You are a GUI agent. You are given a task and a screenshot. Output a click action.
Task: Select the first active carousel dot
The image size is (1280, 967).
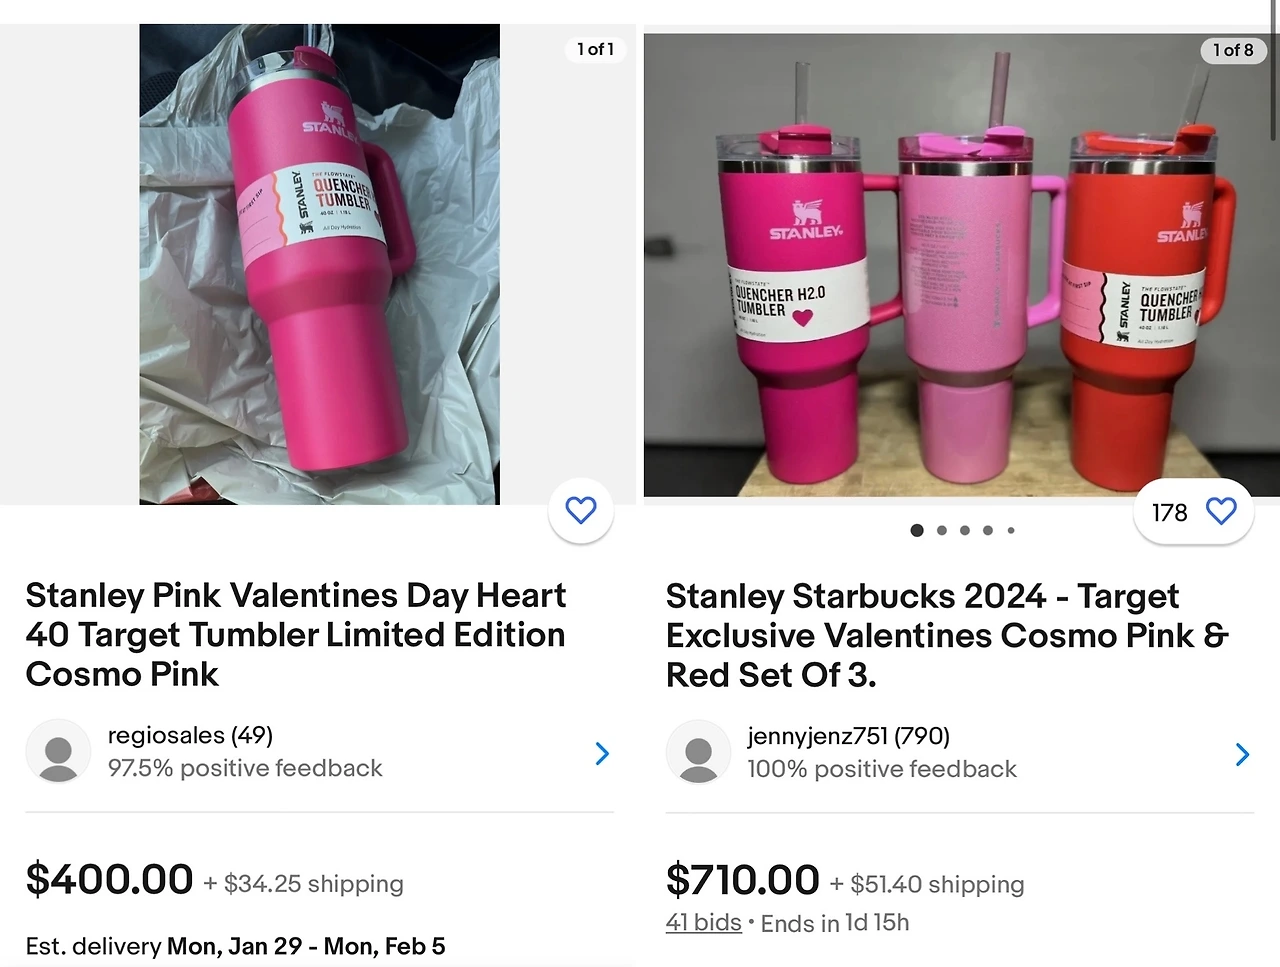point(917,530)
